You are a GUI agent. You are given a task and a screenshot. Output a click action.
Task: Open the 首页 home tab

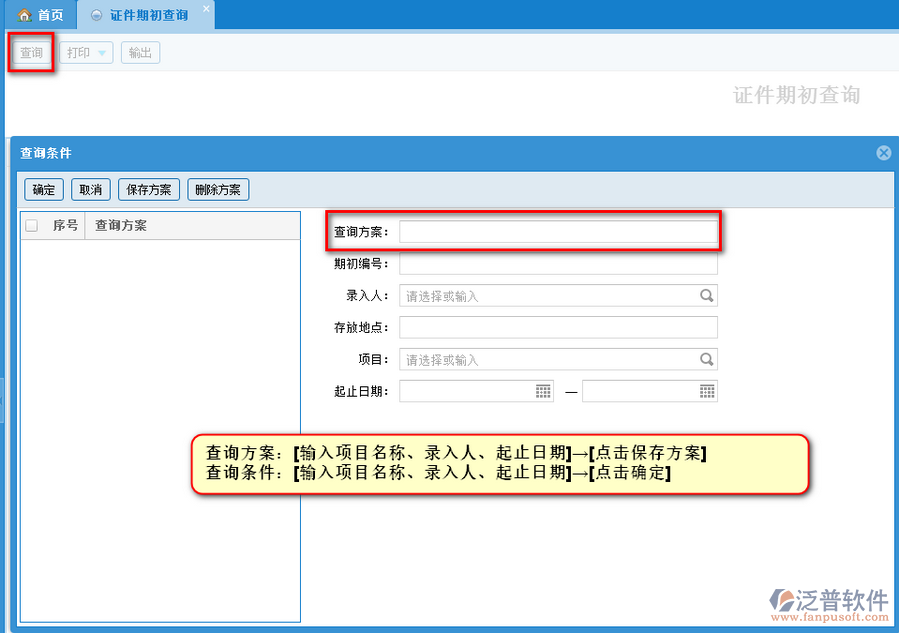pyautogui.click(x=41, y=15)
